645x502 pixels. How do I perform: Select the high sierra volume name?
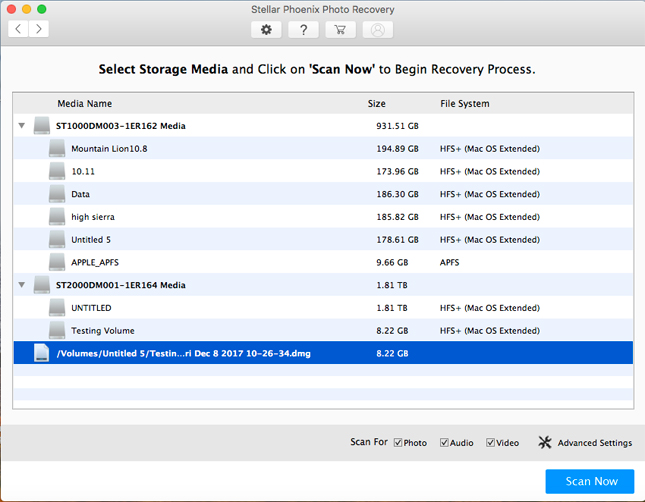[x=93, y=217]
